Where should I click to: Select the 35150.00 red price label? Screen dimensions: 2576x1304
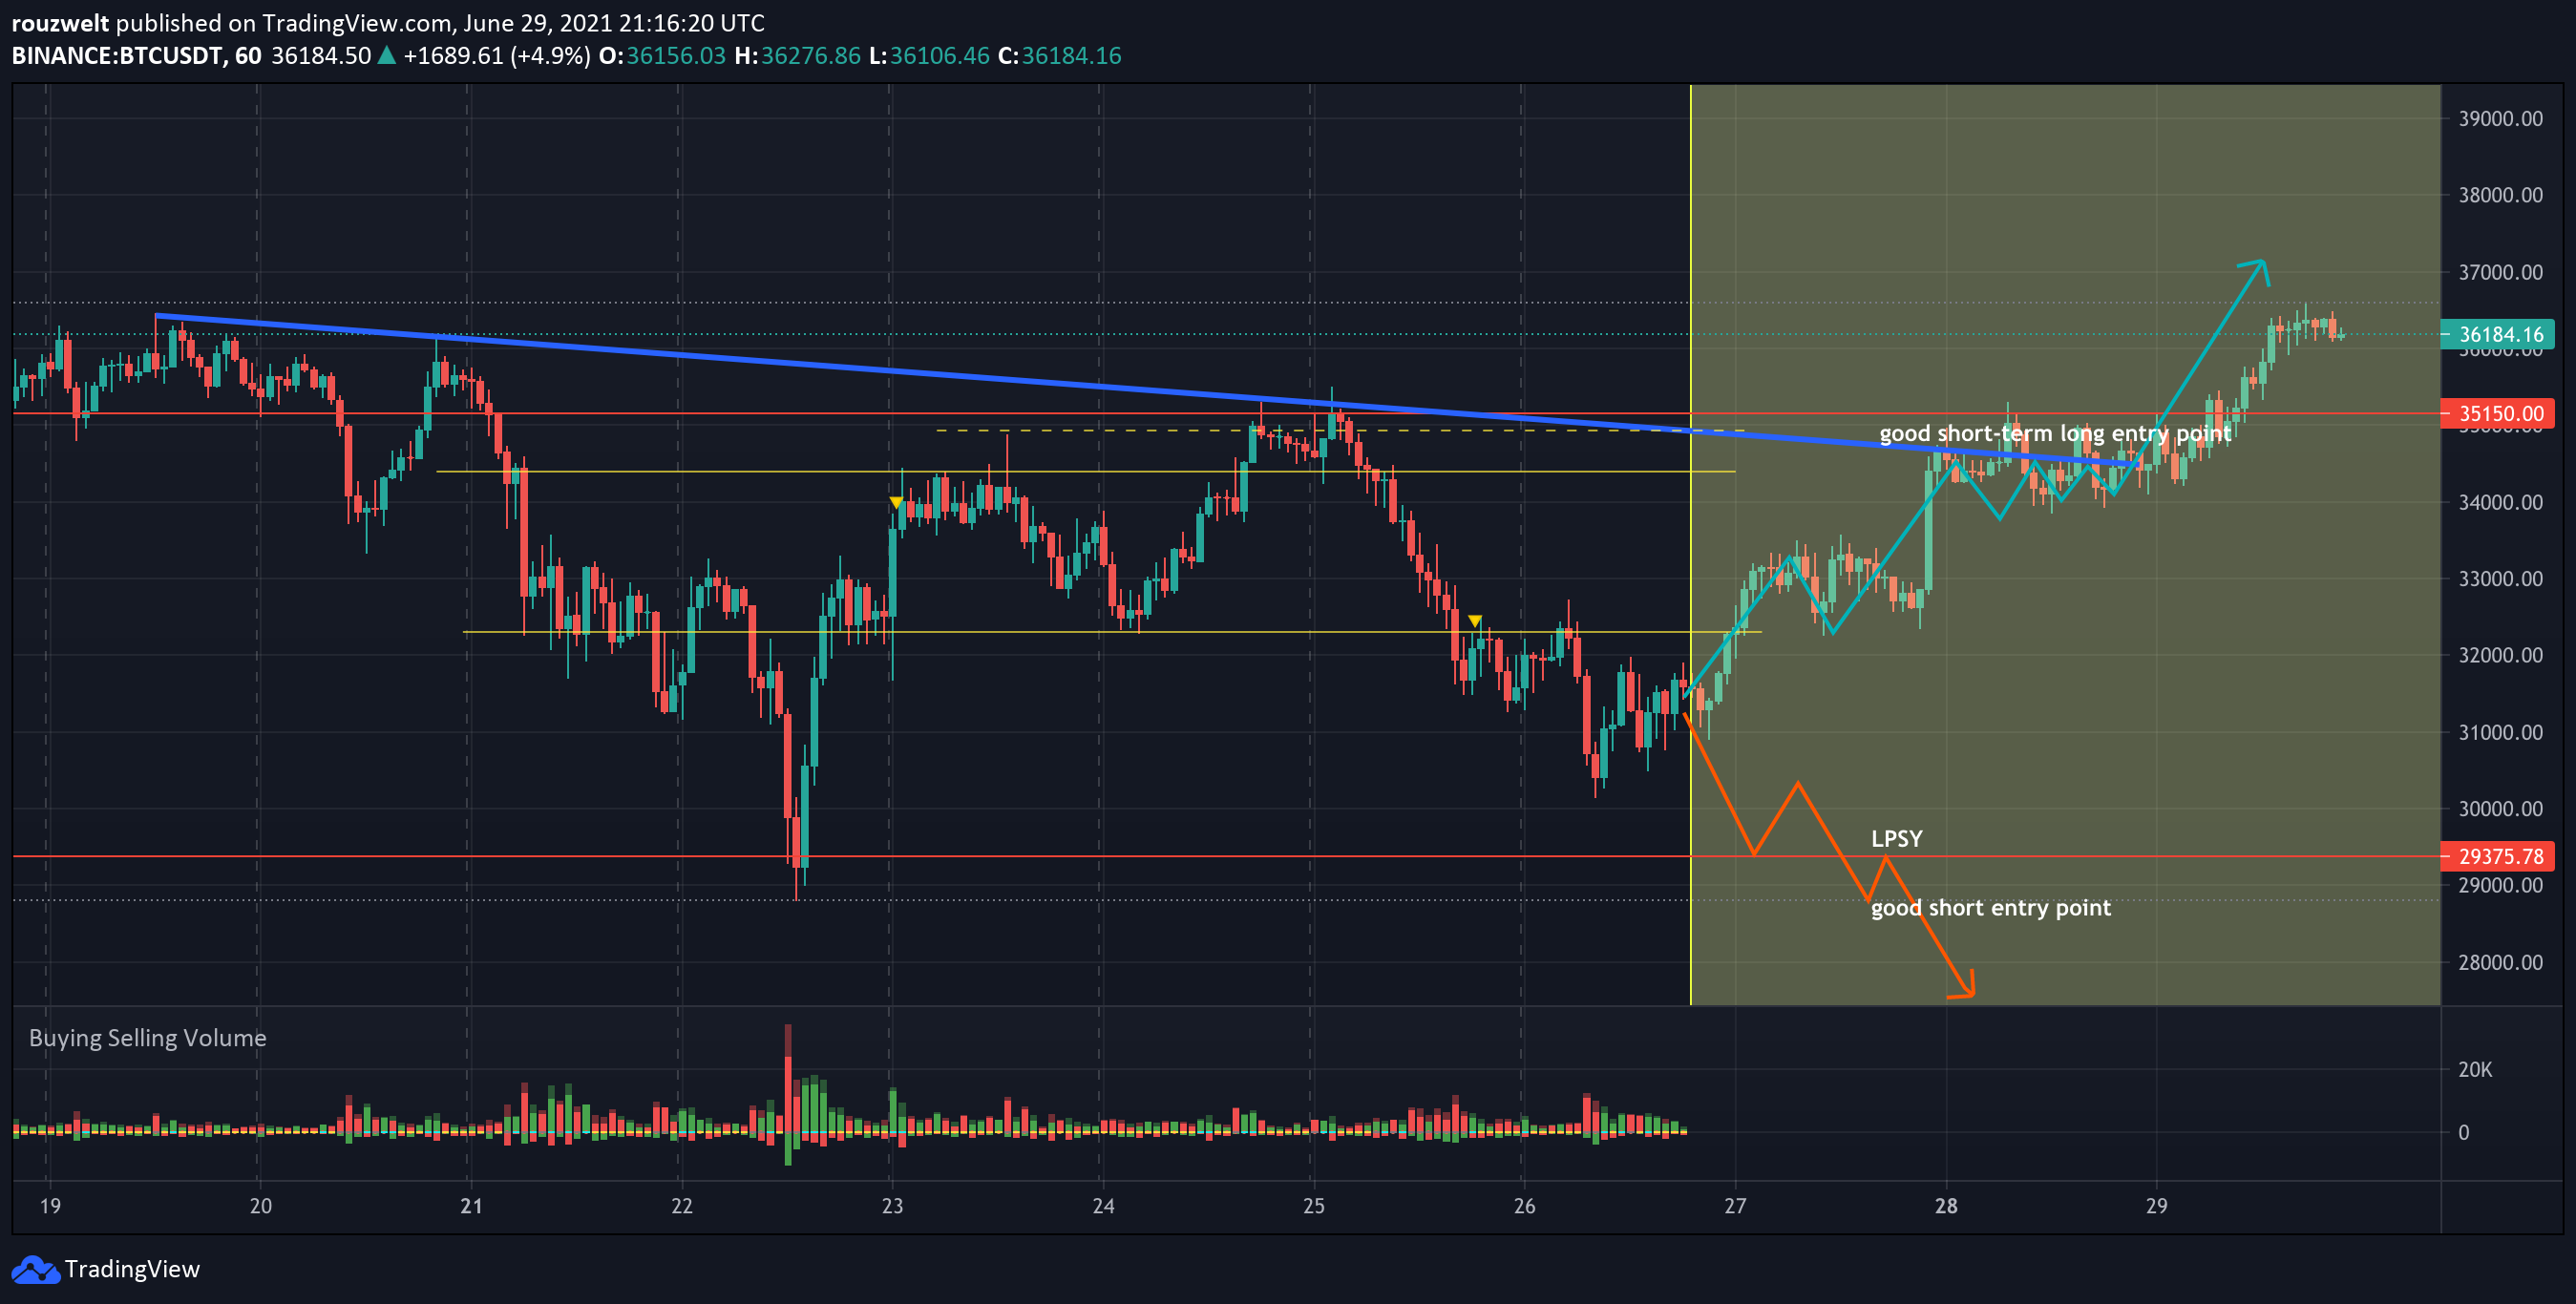coord(2498,413)
